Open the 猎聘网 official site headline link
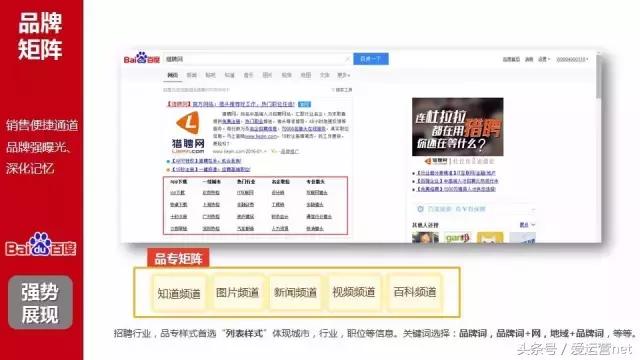 click(x=231, y=104)
